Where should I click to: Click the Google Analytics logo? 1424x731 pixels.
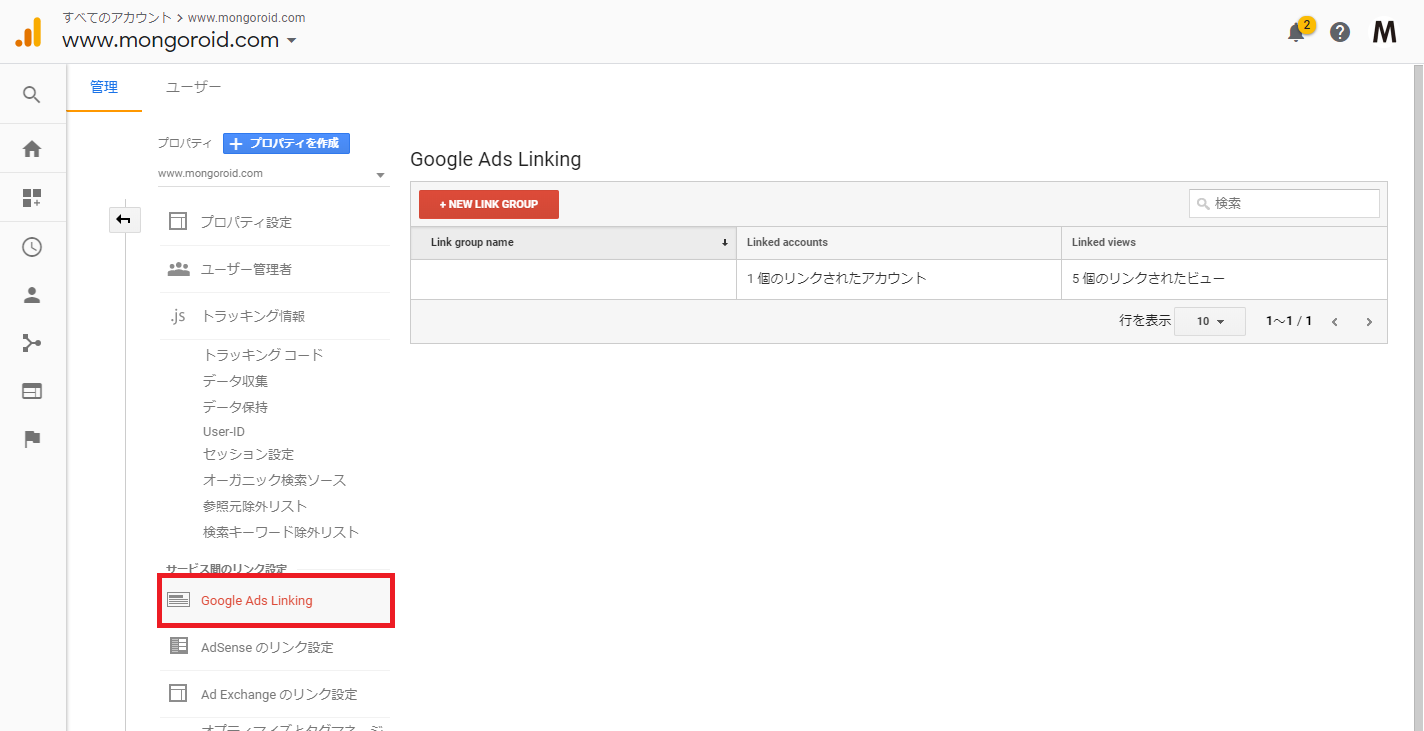pyautogui.click(x=29, y=32)
